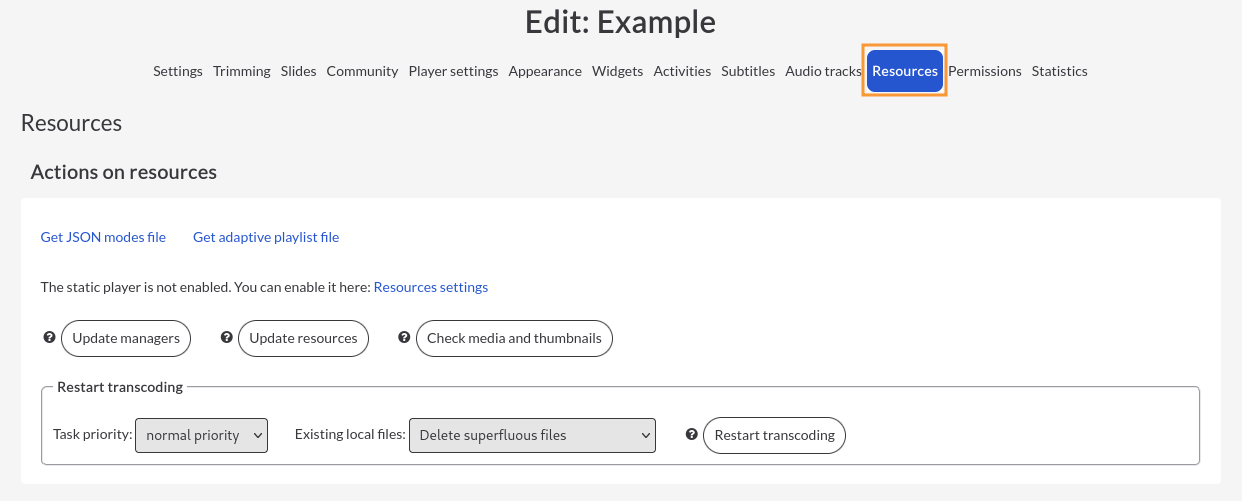The height and width of the screenshot is (501, 1242).
Task: Open the Permissions tab
Action: pyautogui.click(x=985, y=71)
